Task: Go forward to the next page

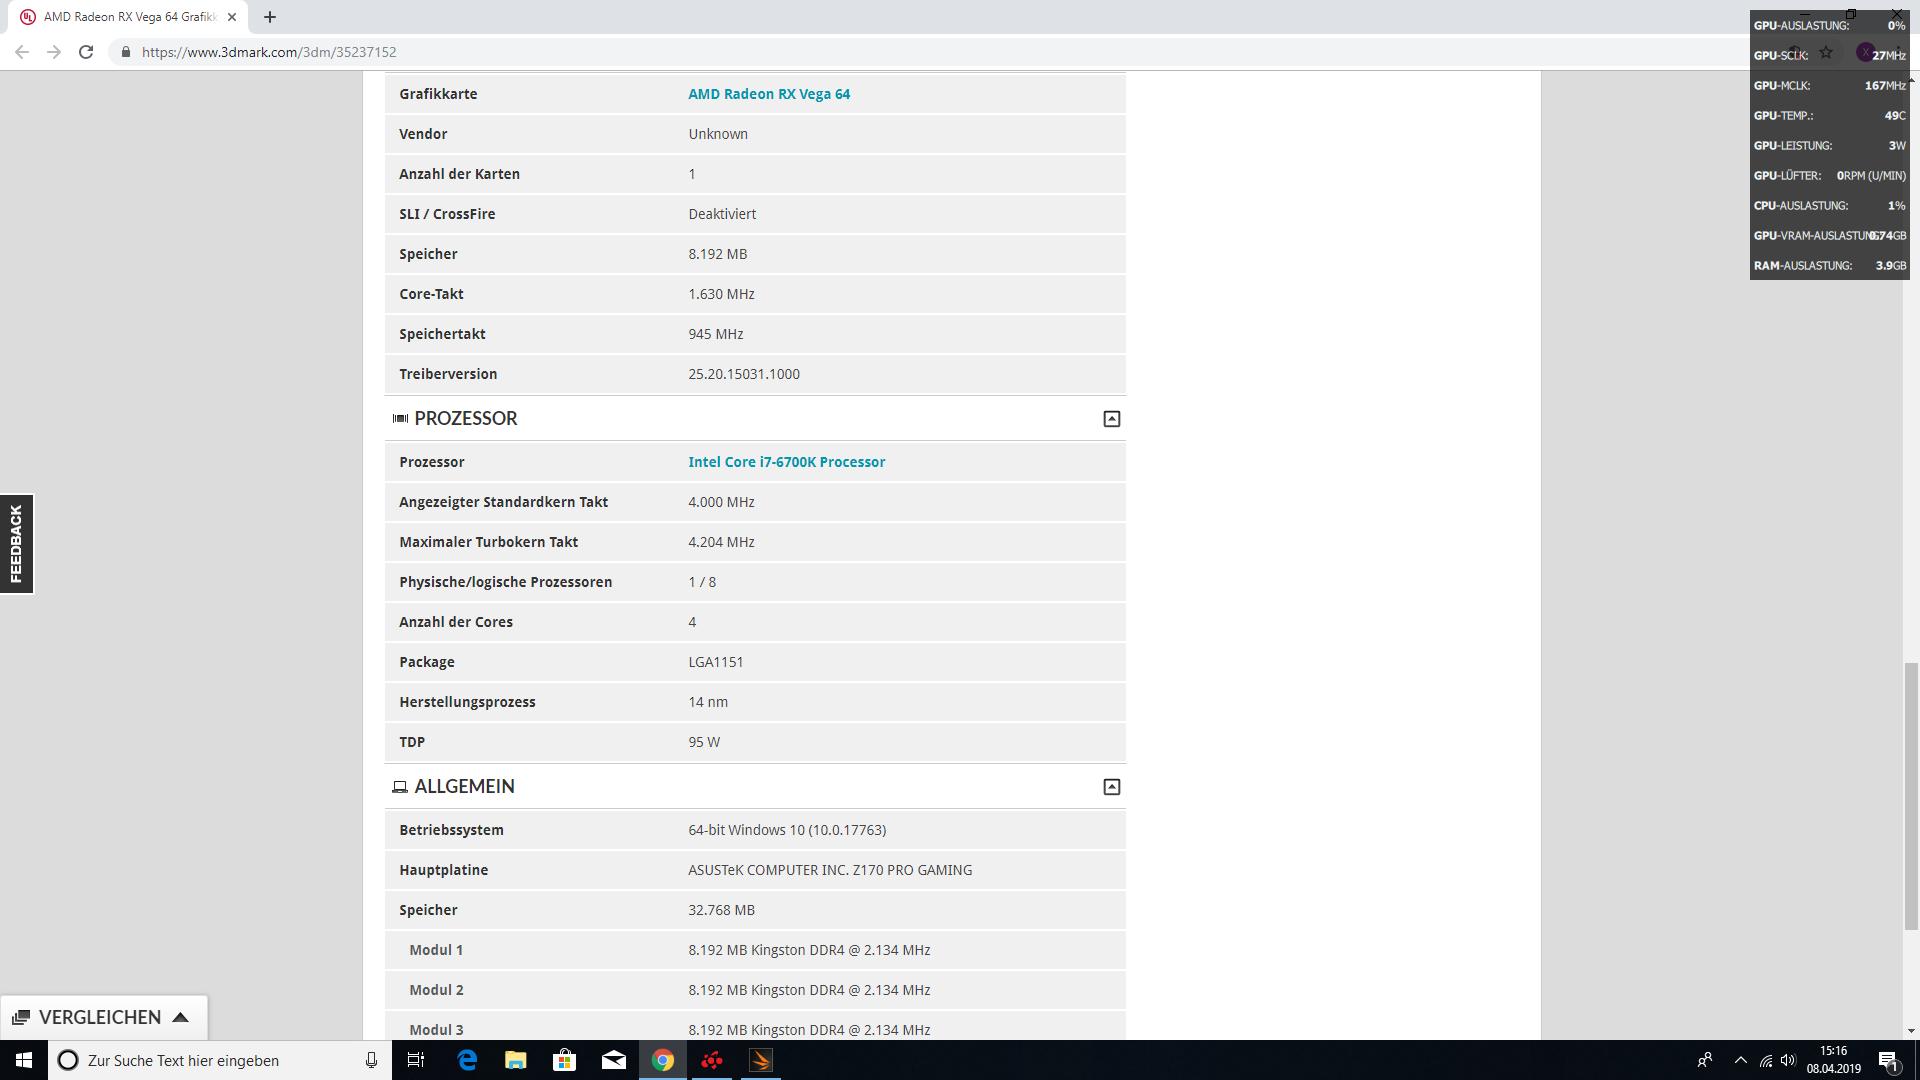Action: point(54,52)
